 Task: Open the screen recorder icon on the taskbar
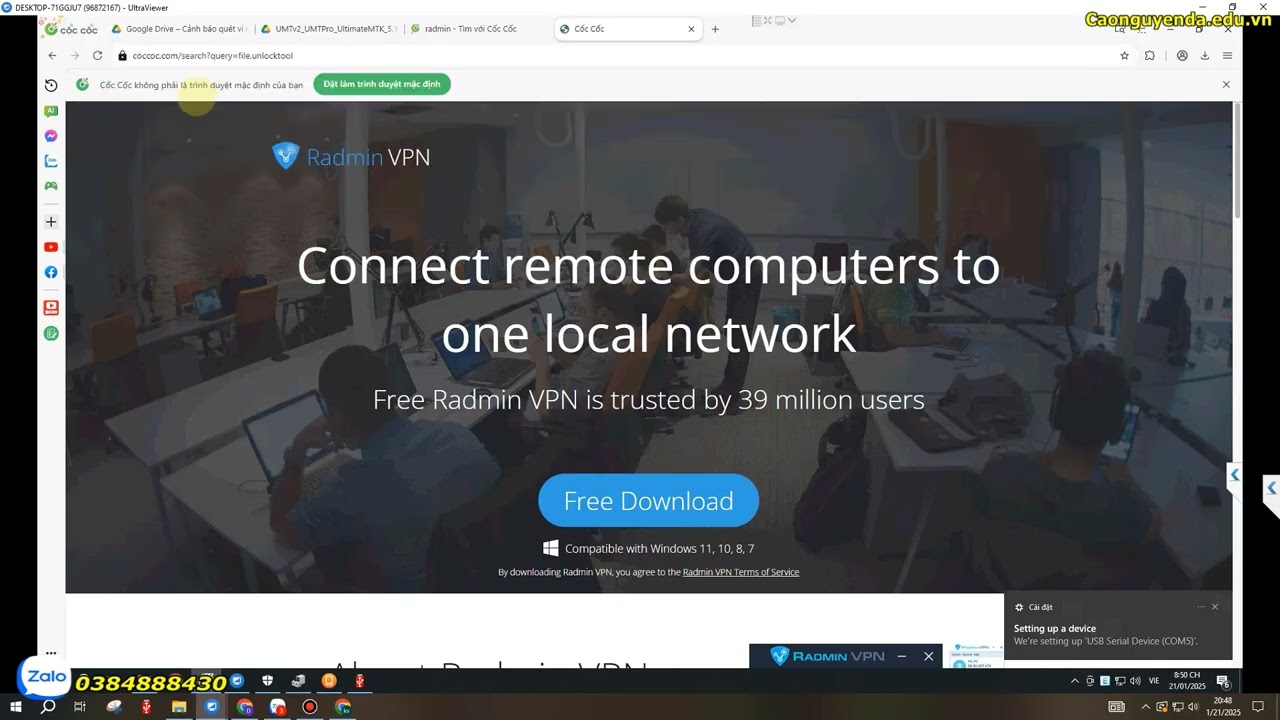[310, 707]
